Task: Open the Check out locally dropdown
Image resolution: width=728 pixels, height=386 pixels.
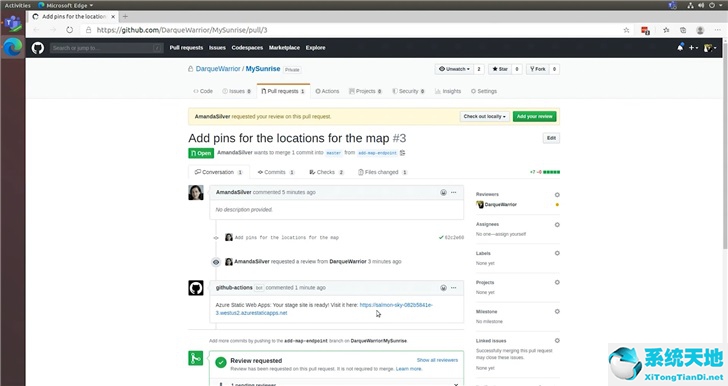Action: (x=485, y=117)
